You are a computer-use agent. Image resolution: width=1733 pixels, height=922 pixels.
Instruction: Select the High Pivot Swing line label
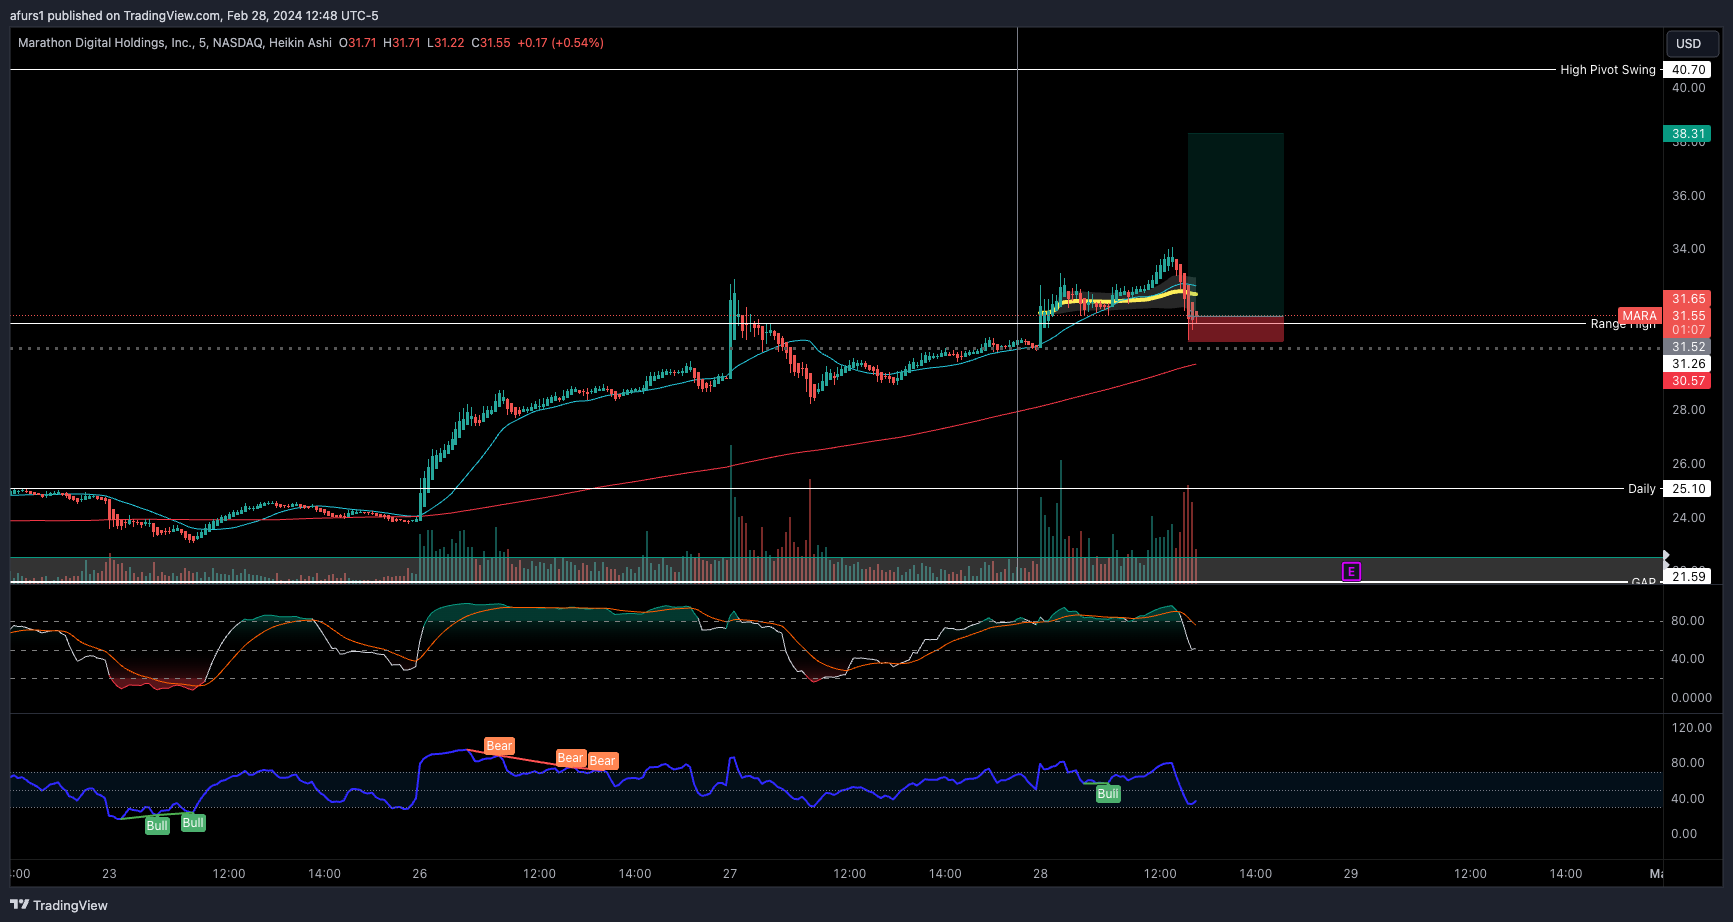pyautogui.click(x=1608, y=70)
